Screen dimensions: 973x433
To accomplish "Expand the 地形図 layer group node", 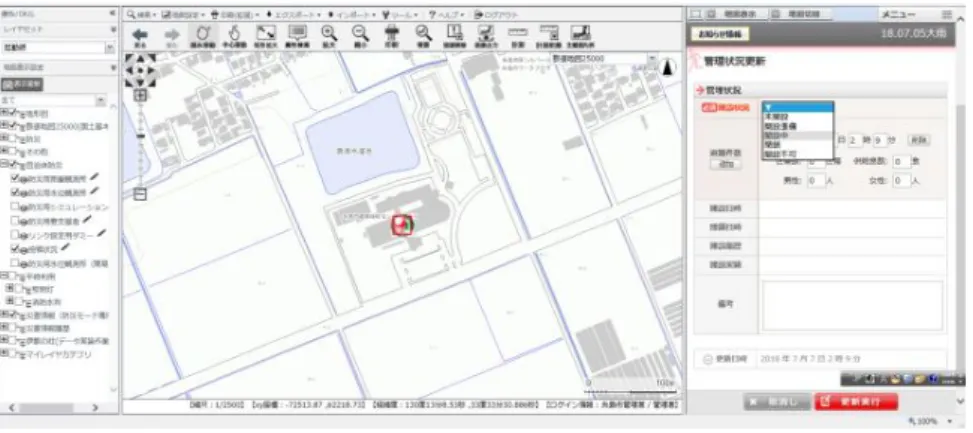I will pos(4,114).
